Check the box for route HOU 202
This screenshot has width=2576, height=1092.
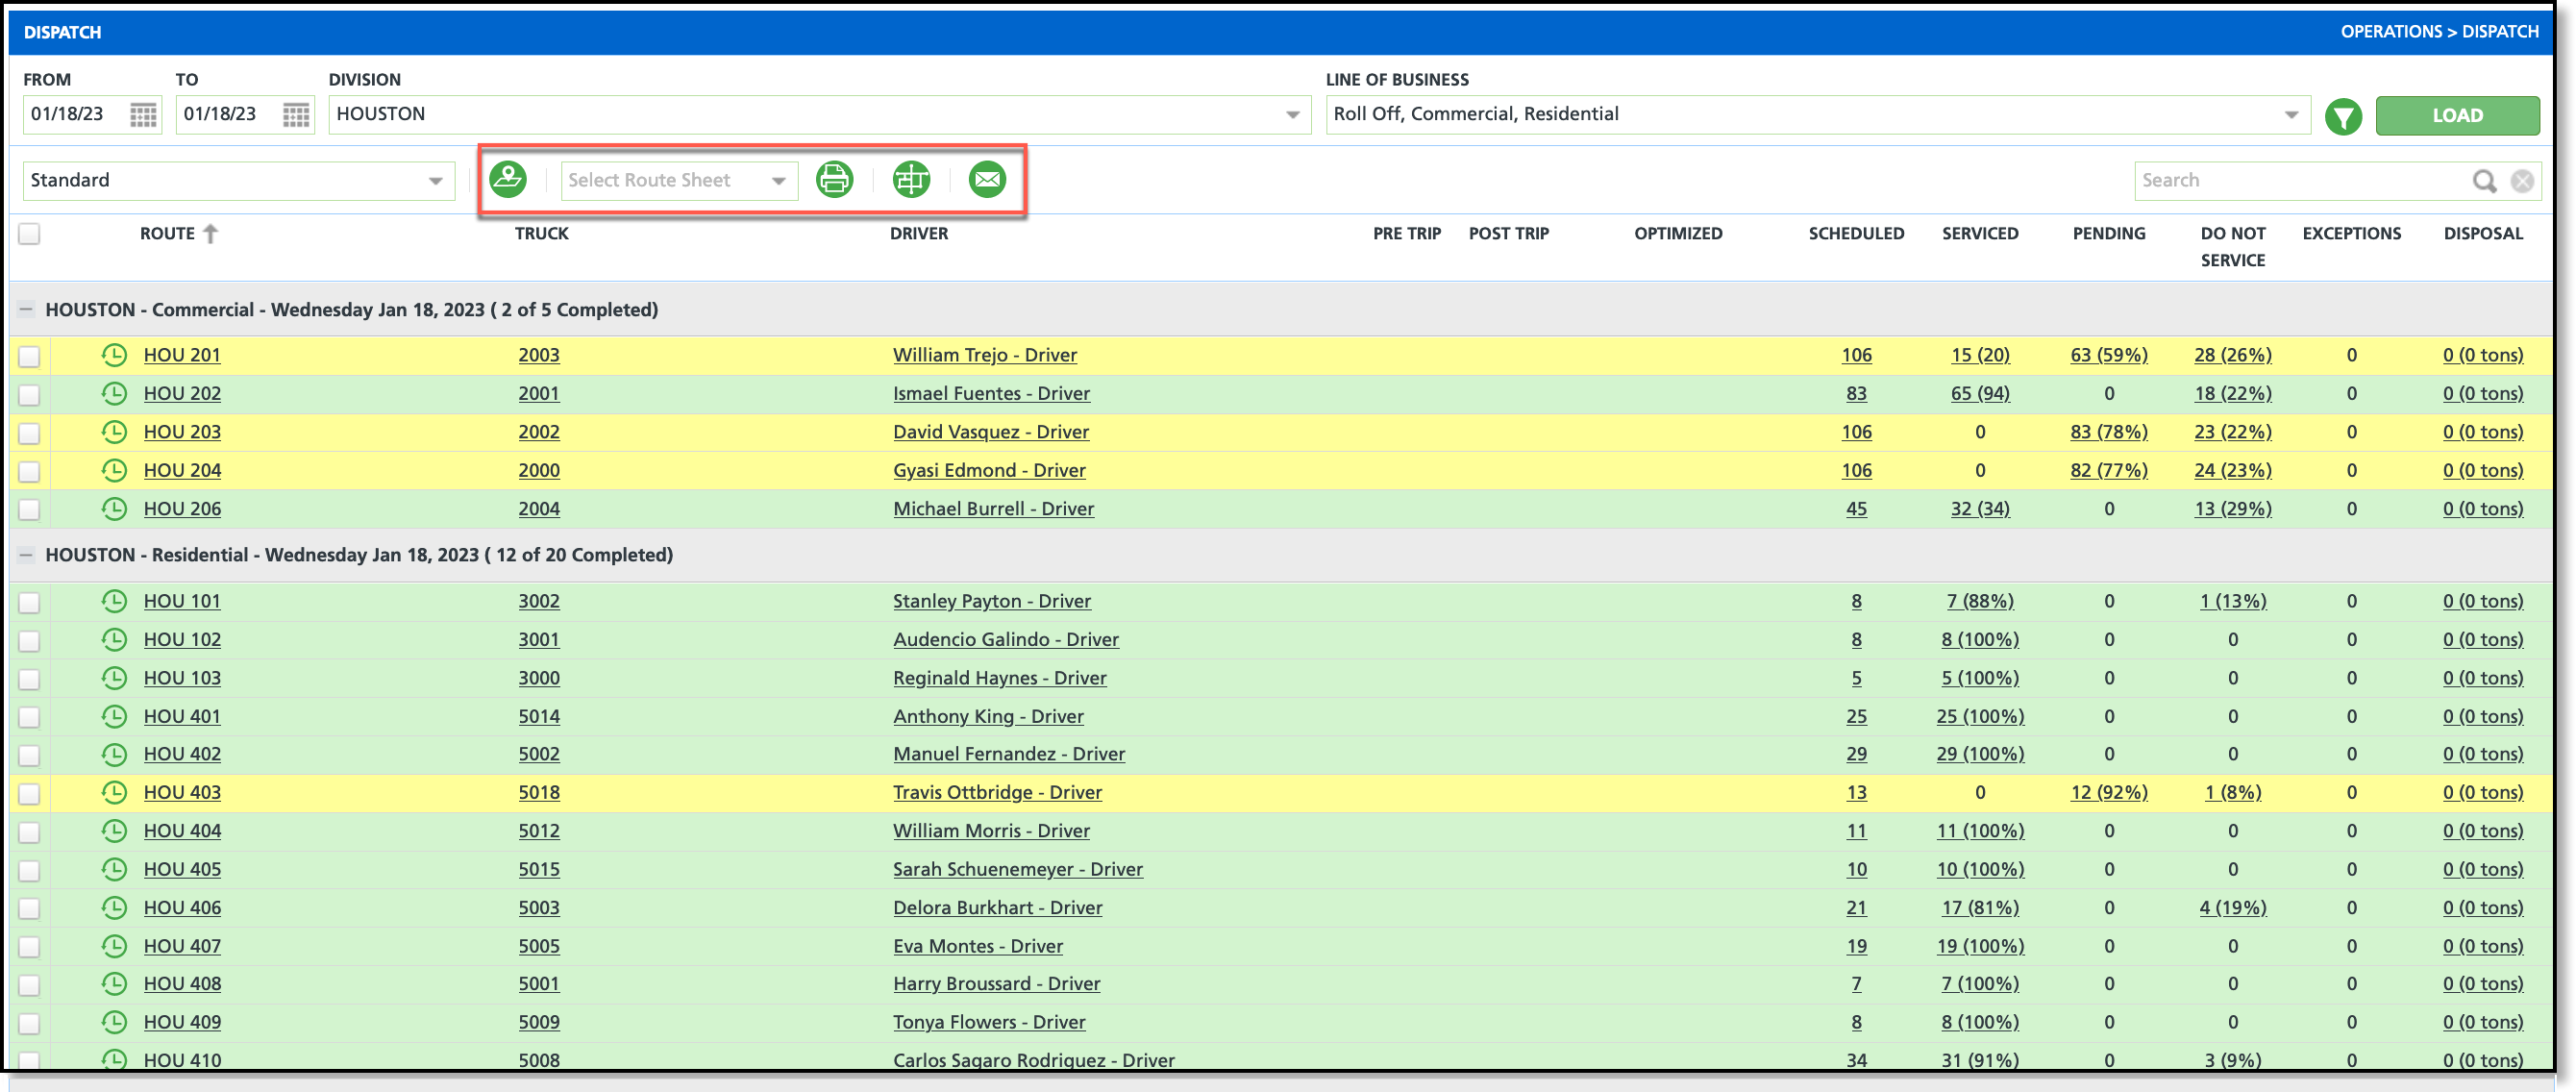(30, 395)
